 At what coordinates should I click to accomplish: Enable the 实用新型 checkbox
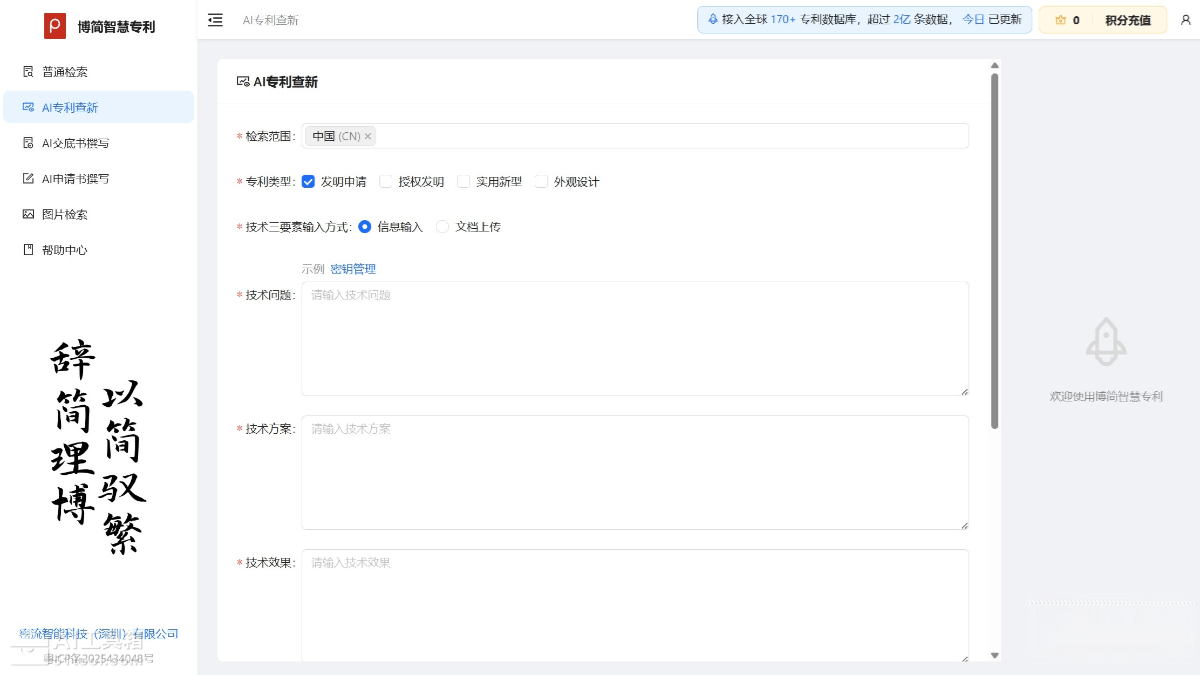(x=464, y=182)
